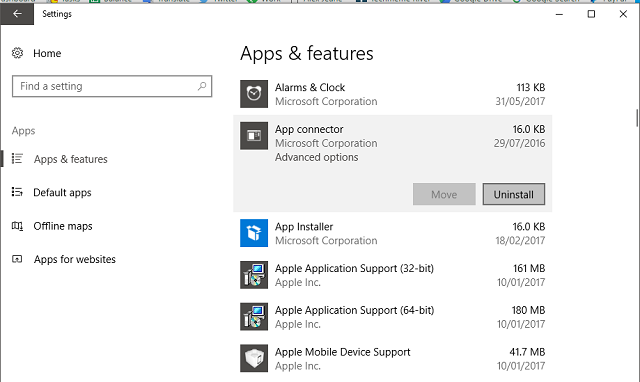
Task: Click the App connector icon
Action: pyautogui.click(x=254, y=135)
